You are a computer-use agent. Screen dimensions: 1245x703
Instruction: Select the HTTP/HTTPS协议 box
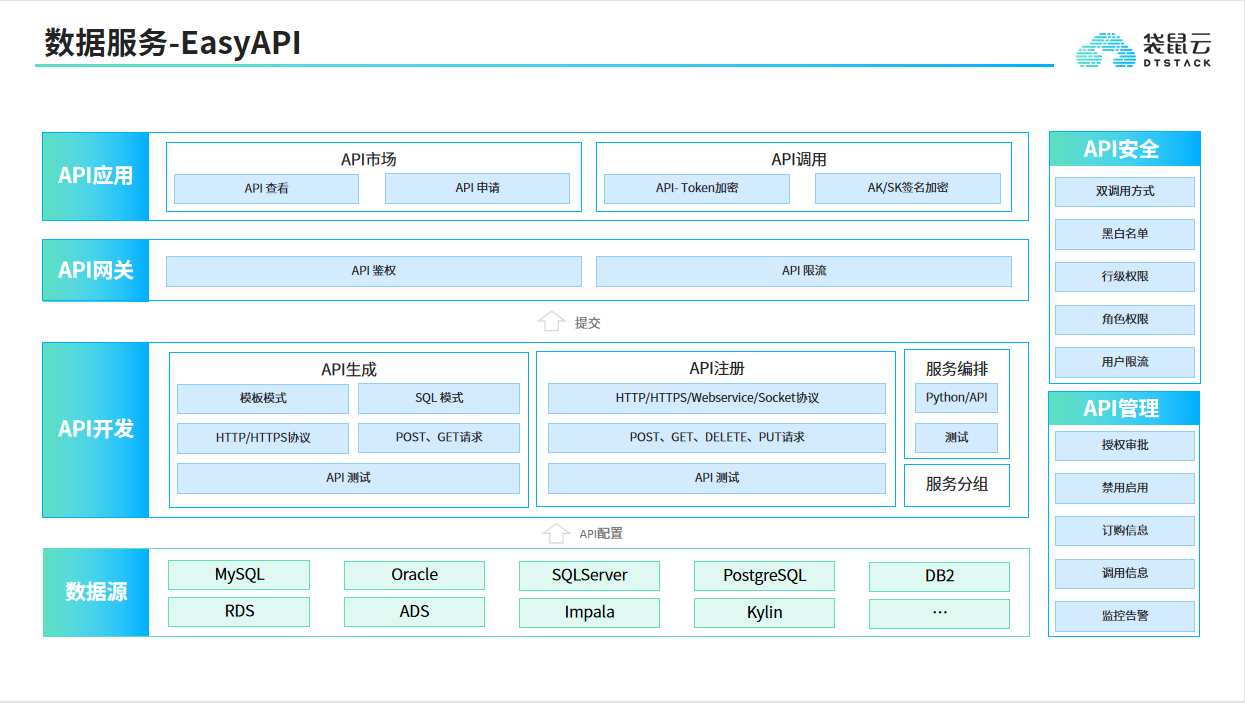[263, 438]
